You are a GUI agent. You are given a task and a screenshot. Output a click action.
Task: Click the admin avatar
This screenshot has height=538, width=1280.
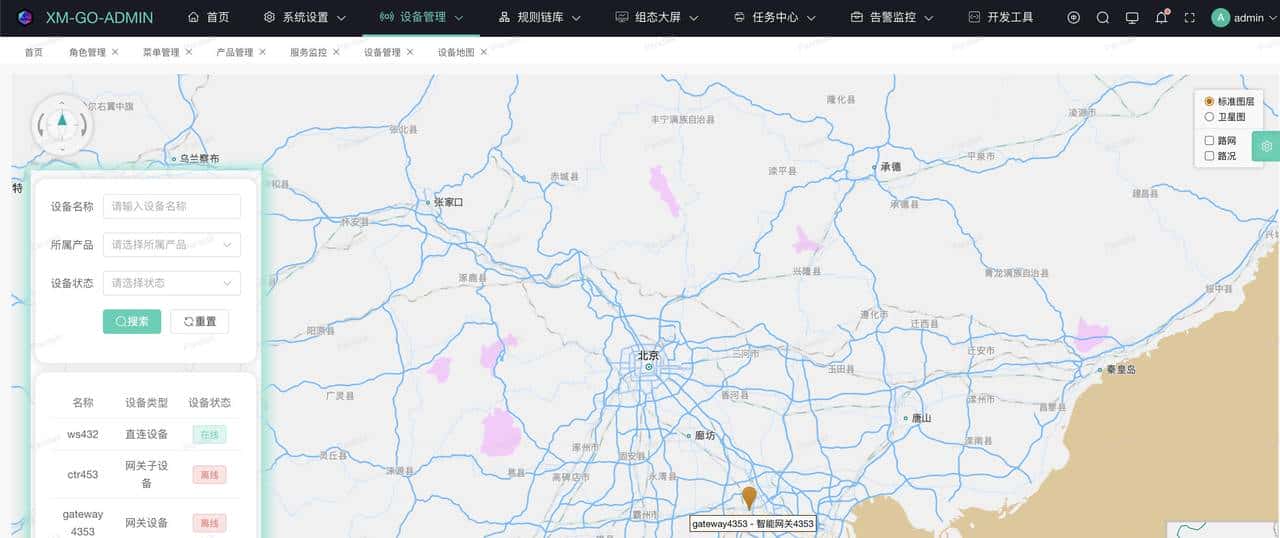[1220, 17]
